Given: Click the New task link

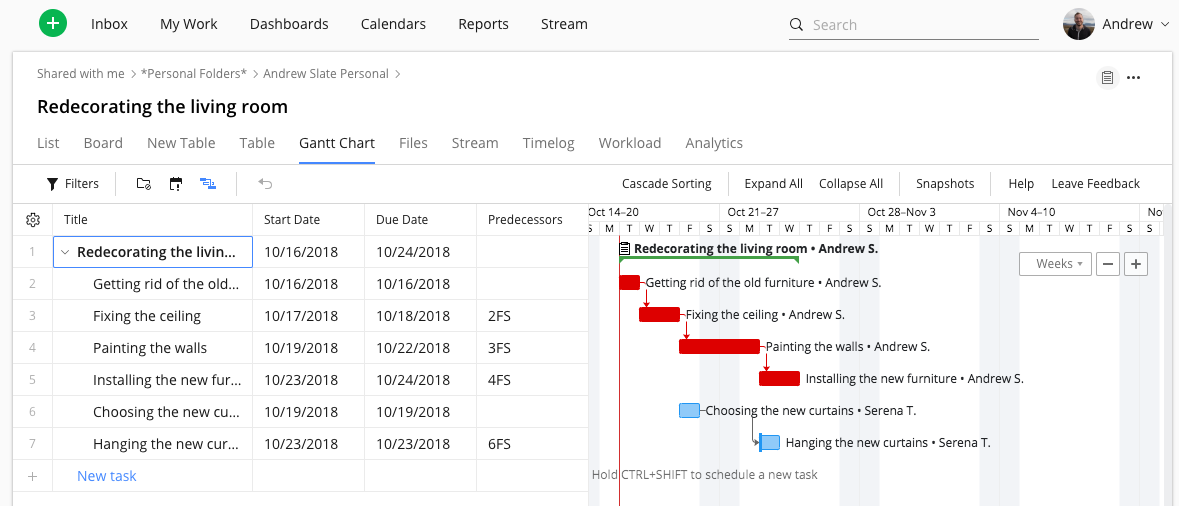Looking at the screenshot, I should 107,476.
